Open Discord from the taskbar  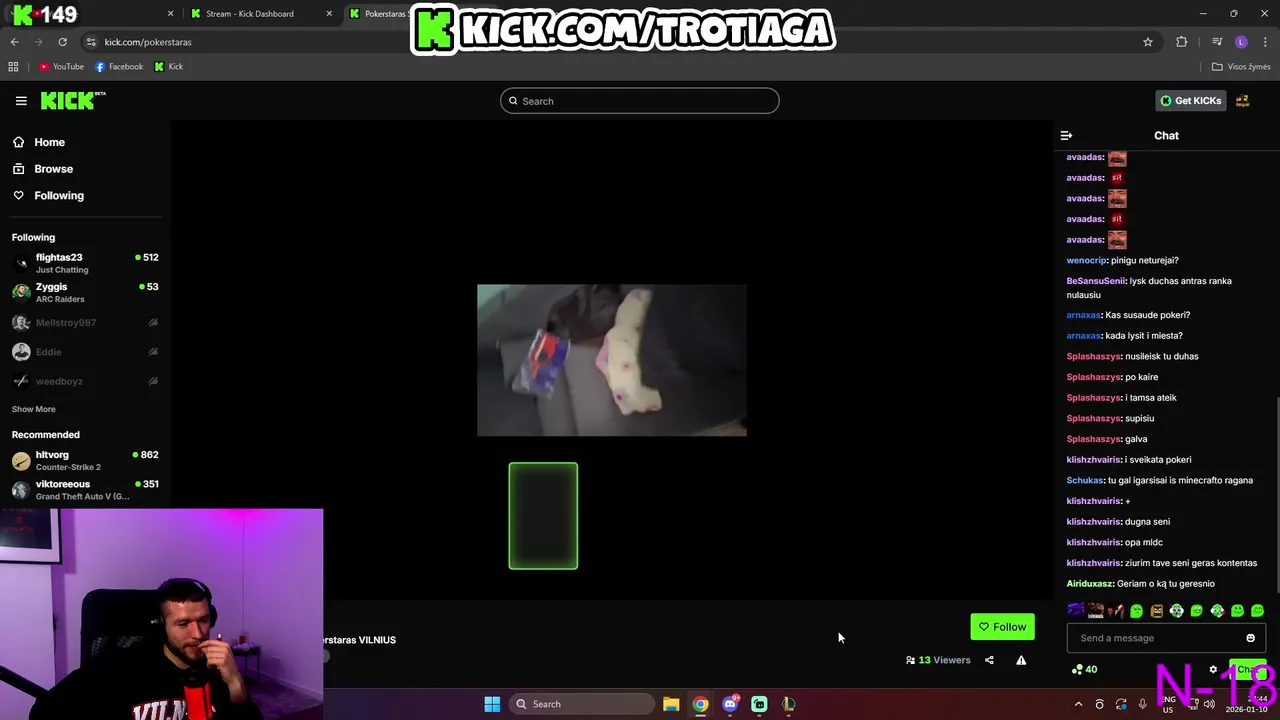[x=730, y=704]
